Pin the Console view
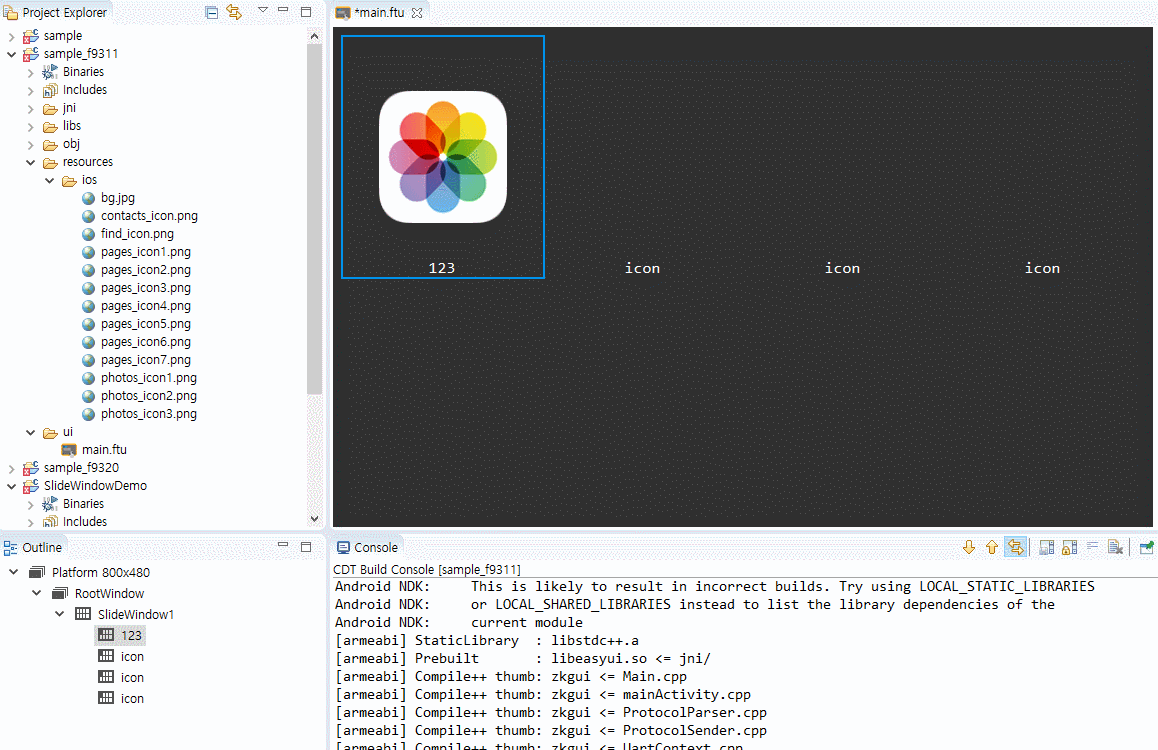This screenshot has width=1158, height=750. (x=1146, y=547)
